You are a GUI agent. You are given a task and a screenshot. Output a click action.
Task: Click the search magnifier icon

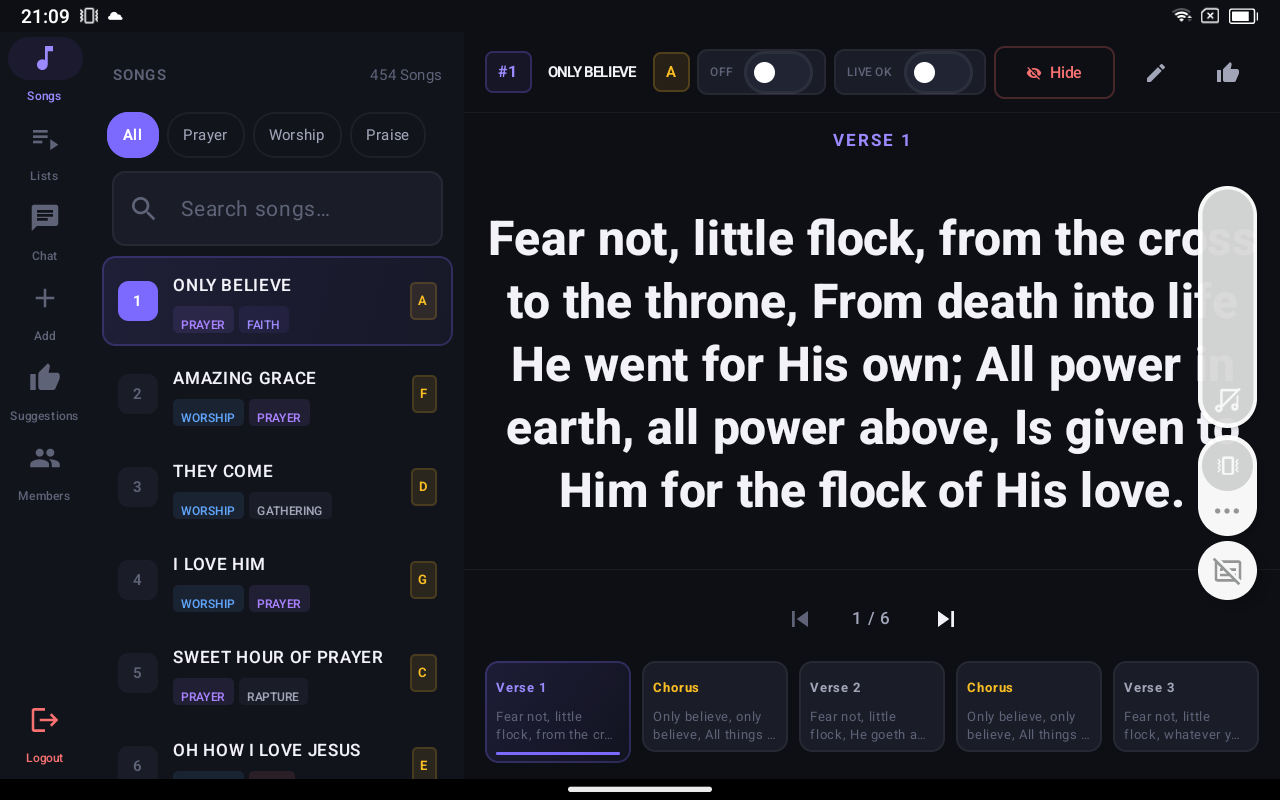coord(144,208)
